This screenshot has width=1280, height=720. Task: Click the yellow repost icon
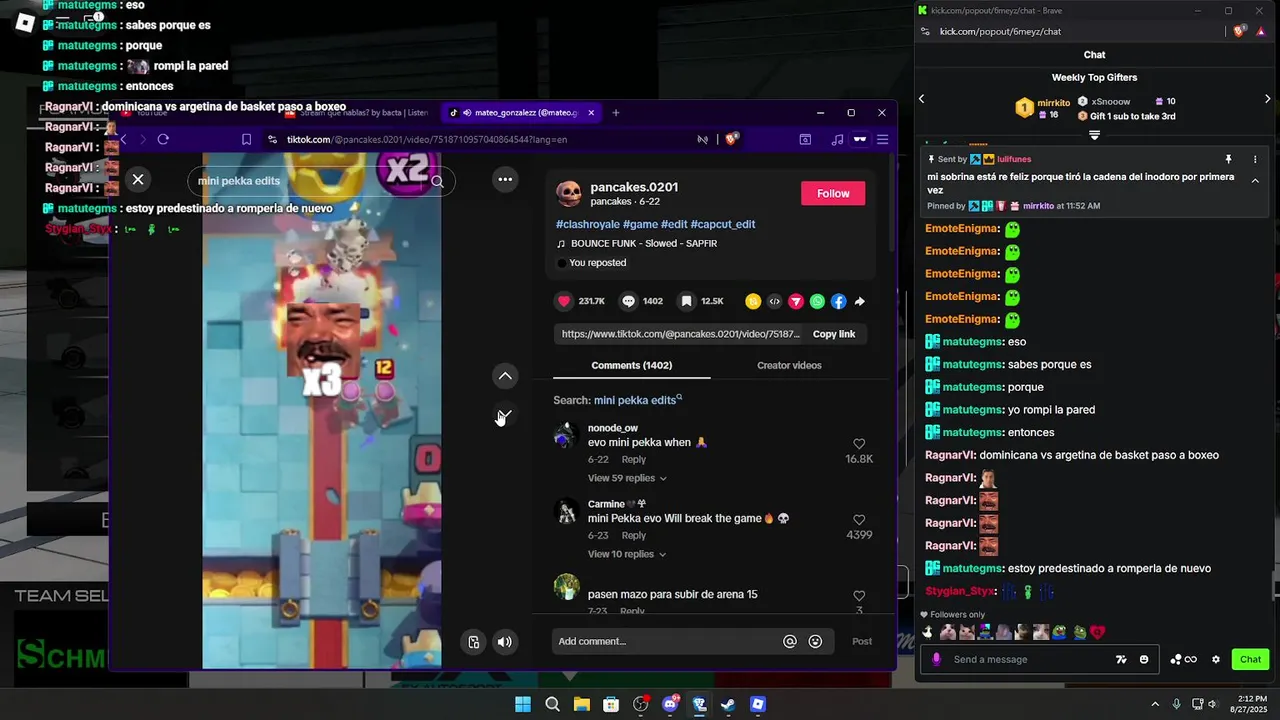click(x=753, y=301)
